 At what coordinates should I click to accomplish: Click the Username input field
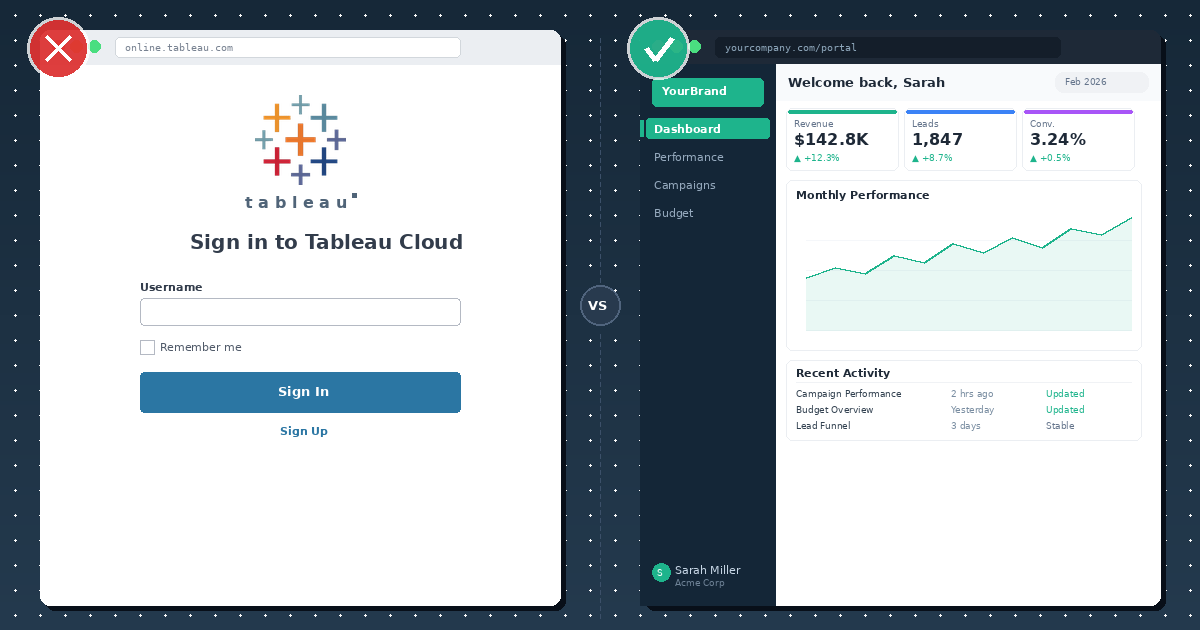(300, 312)
